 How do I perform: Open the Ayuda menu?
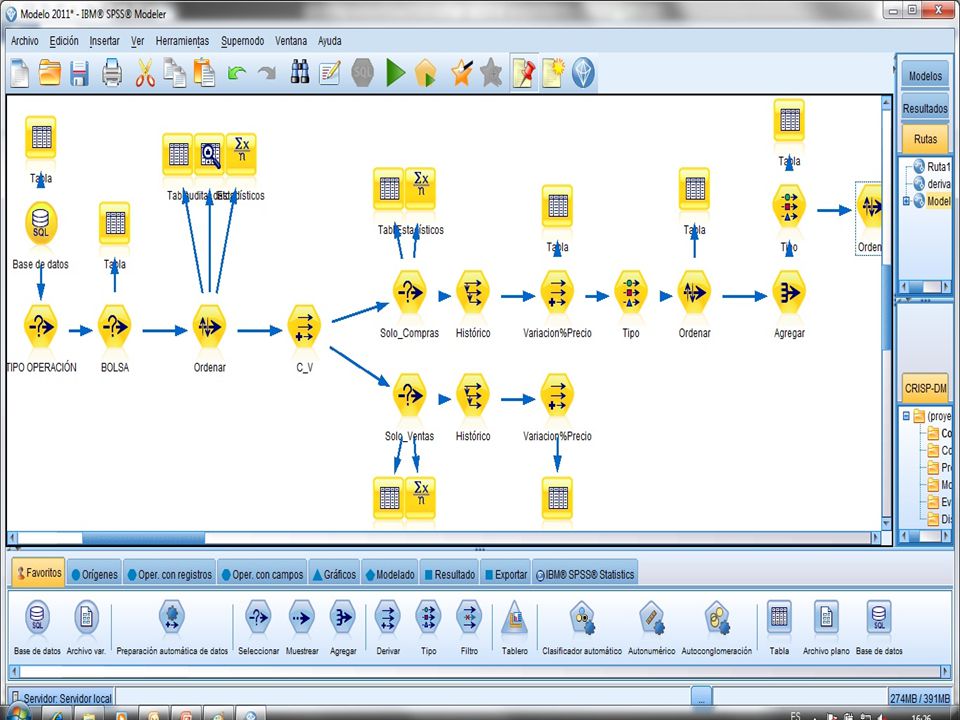[329, 41]
